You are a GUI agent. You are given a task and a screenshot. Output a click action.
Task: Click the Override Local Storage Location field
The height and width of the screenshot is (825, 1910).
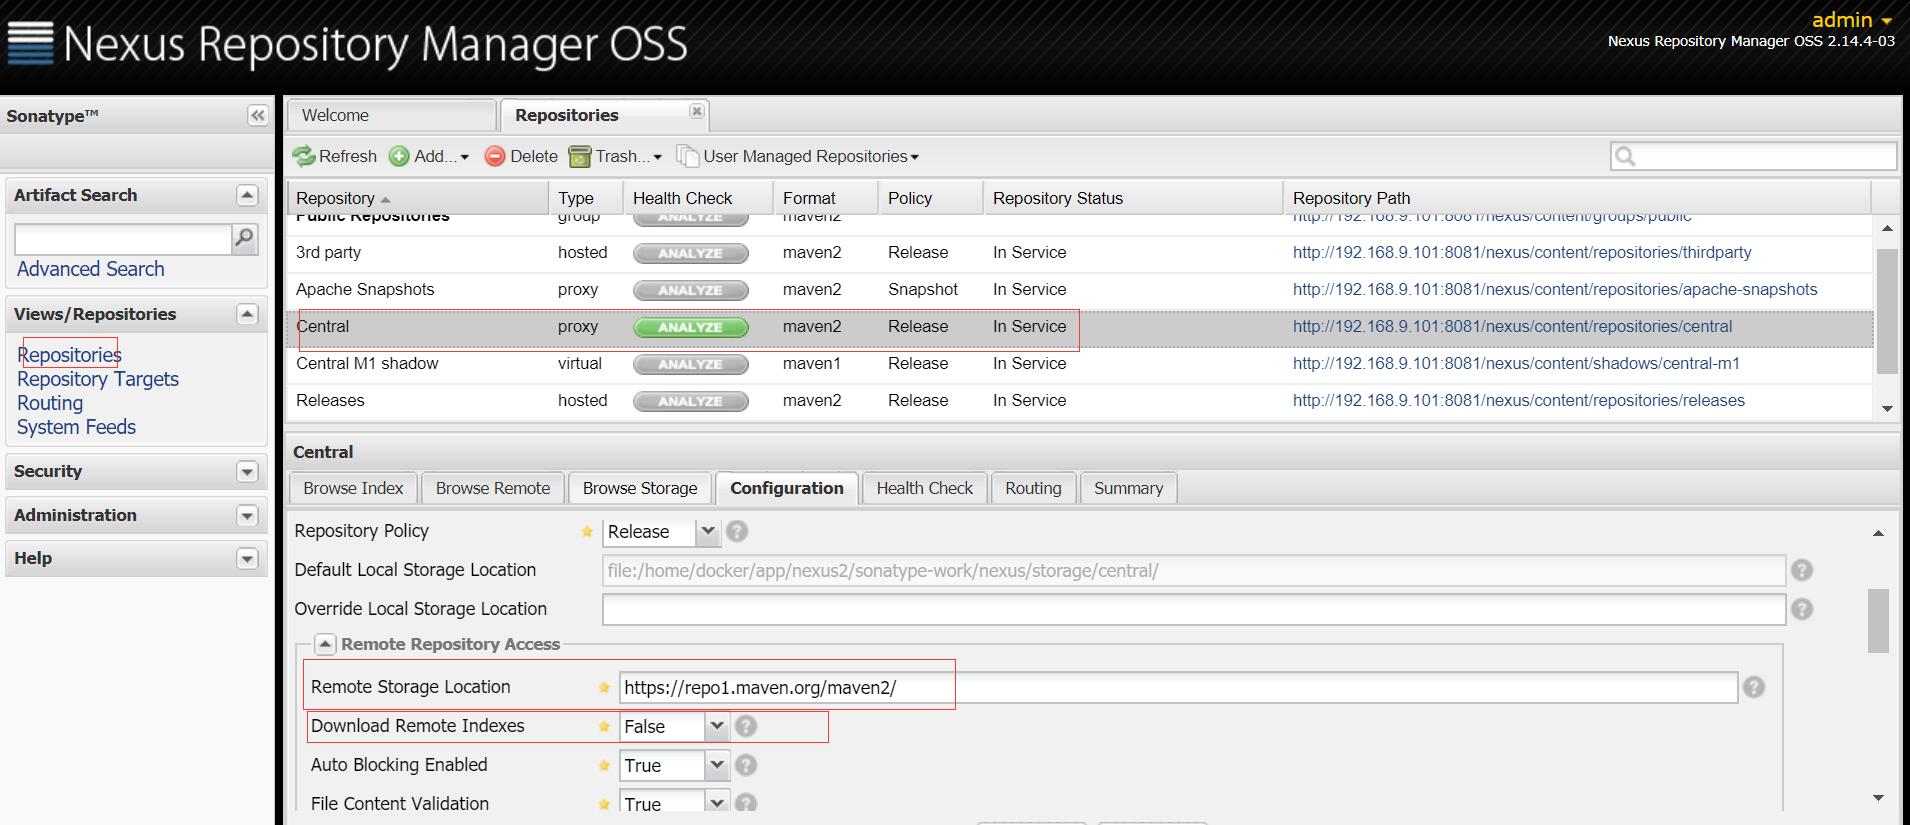pyautogui.click(x=1192, y=609)
